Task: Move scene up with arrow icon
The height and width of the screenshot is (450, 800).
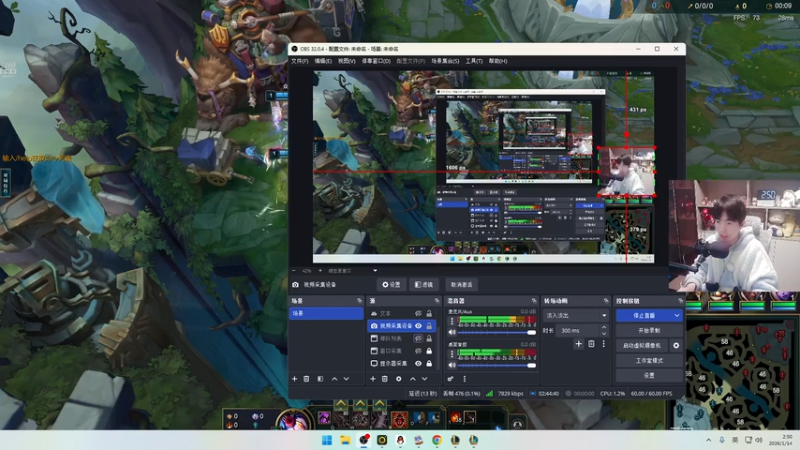Action: click(335, 379)
